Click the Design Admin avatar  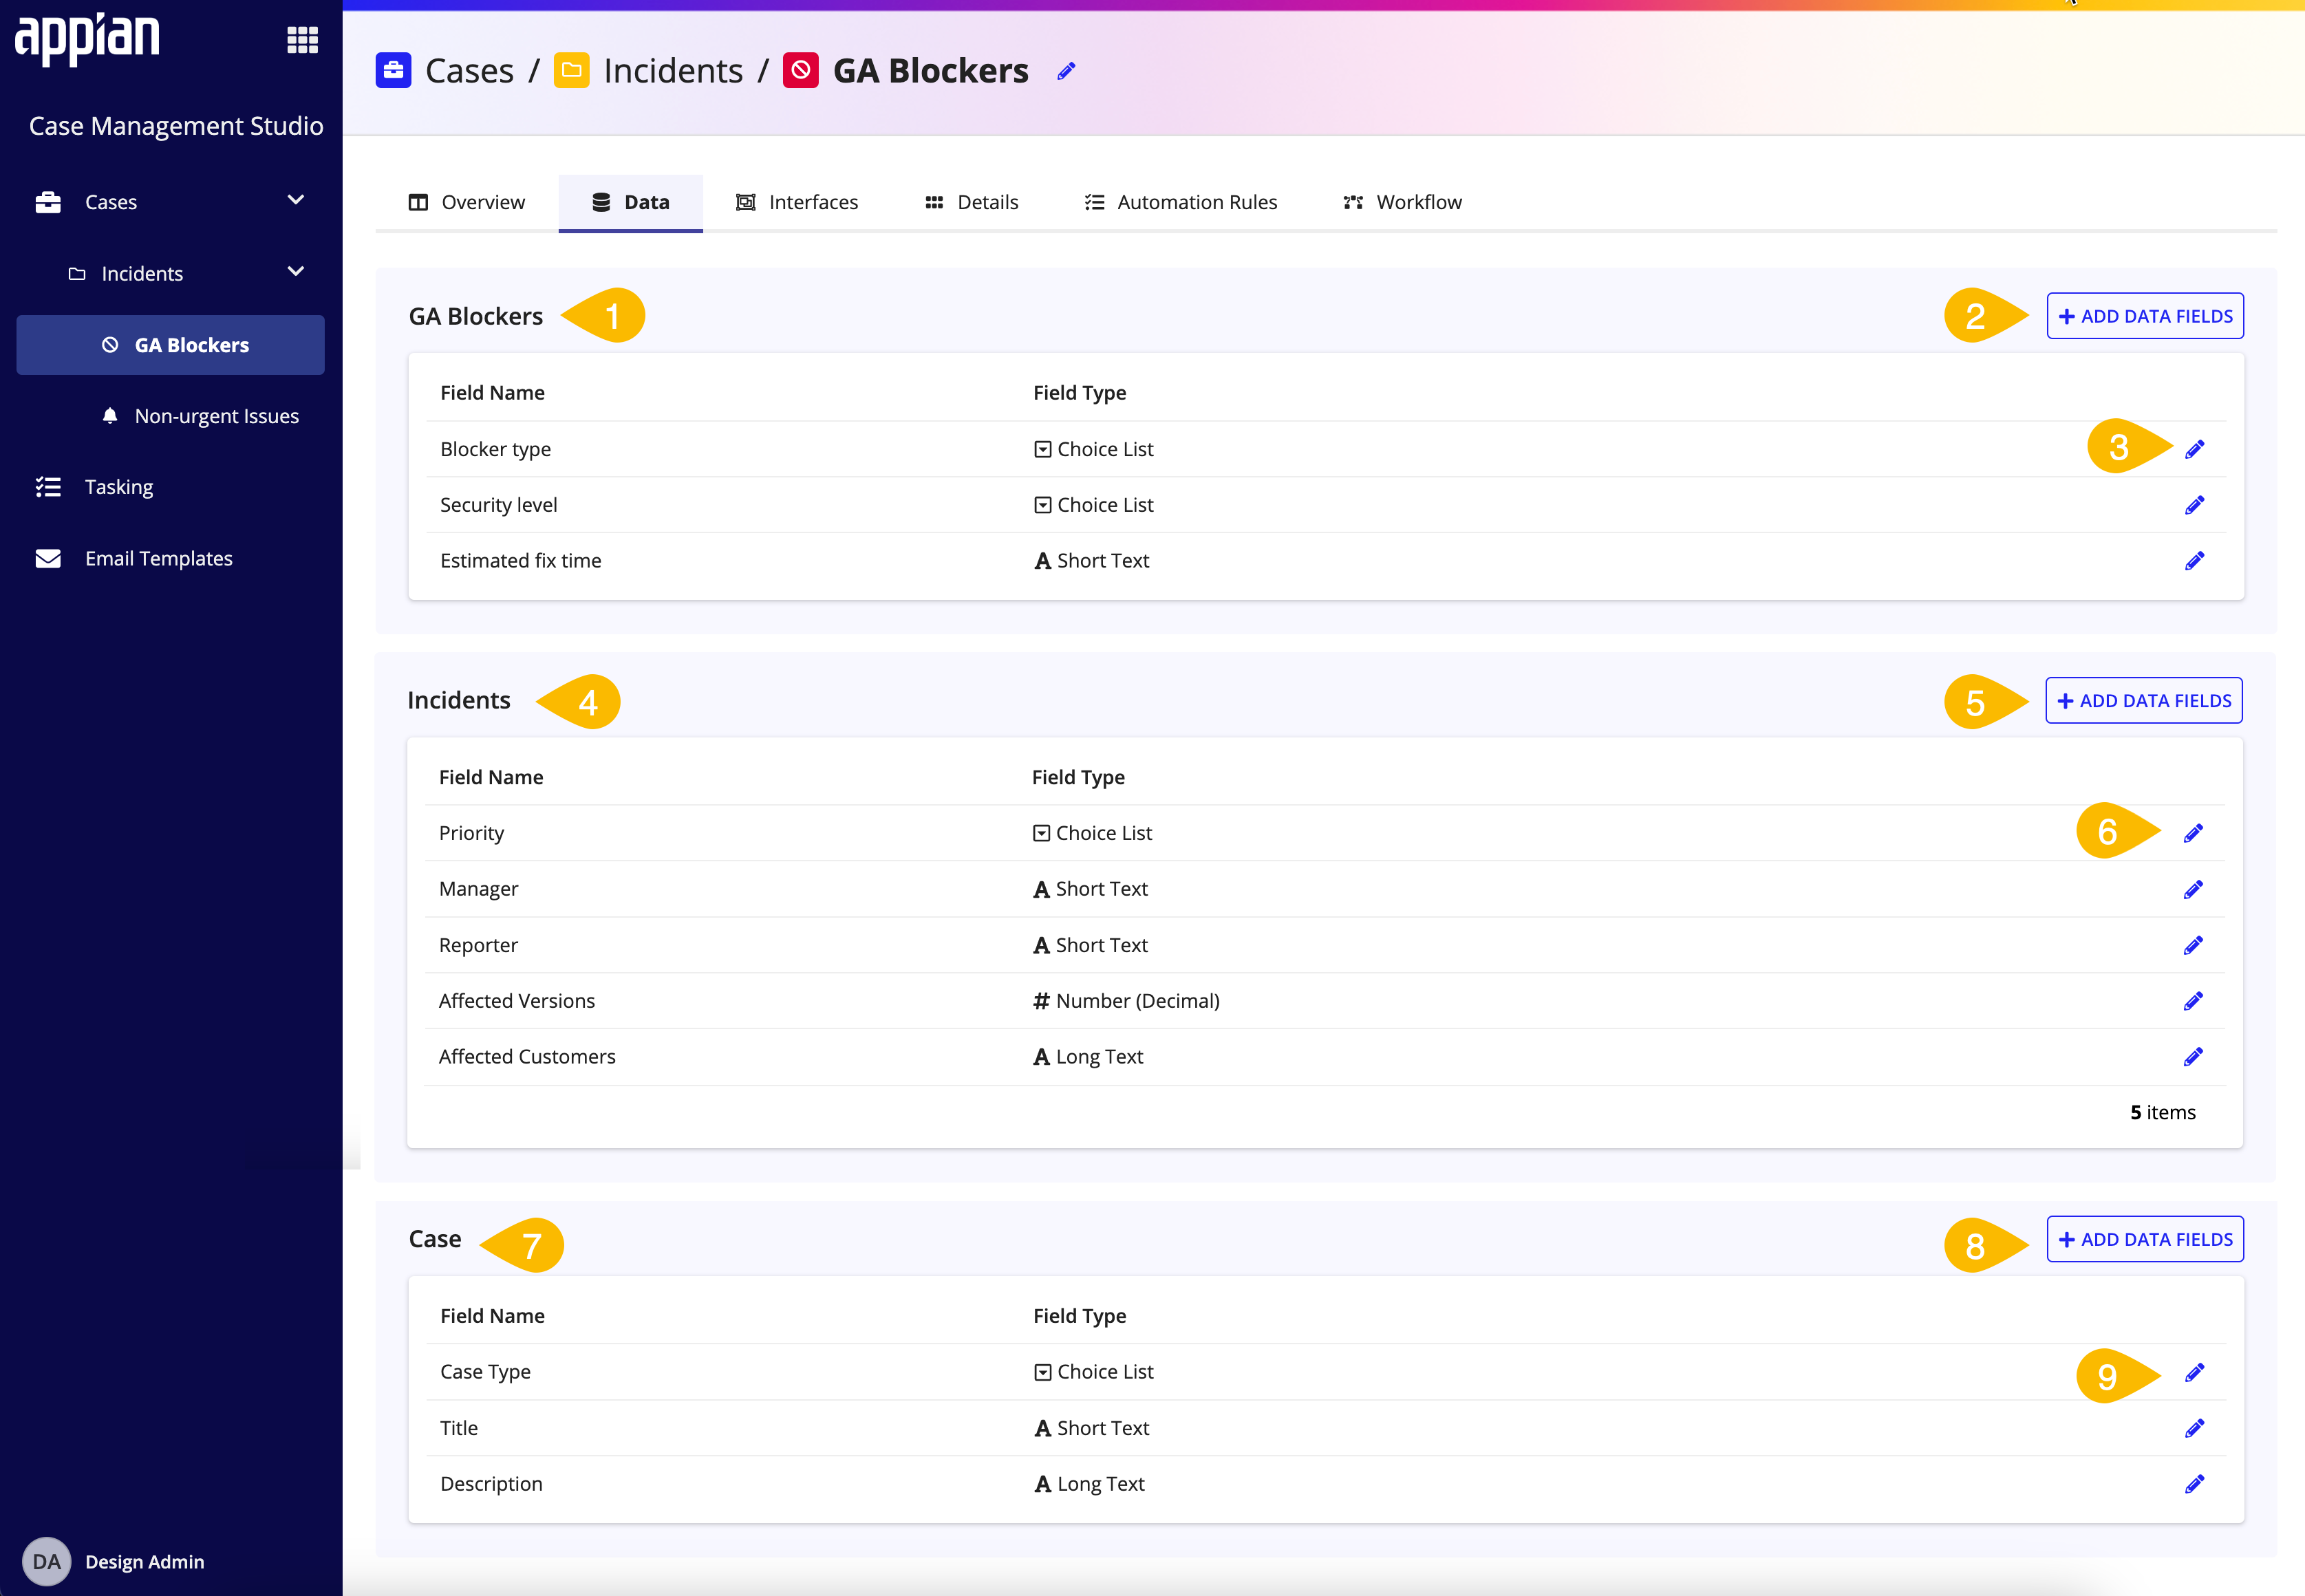coord(46,1561)
